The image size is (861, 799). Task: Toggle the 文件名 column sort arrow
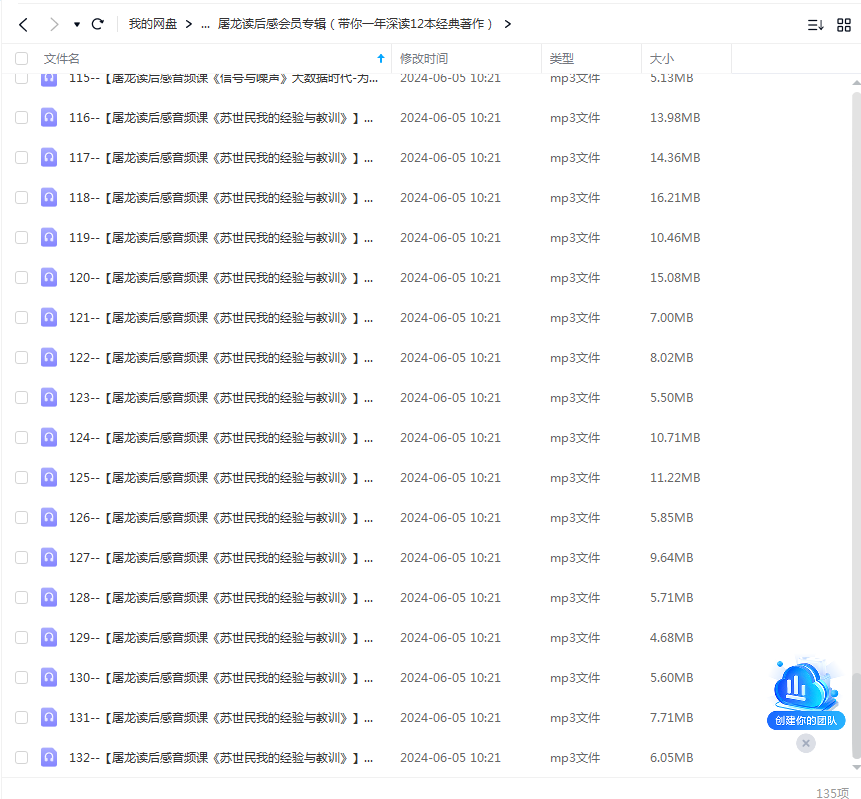379,58
